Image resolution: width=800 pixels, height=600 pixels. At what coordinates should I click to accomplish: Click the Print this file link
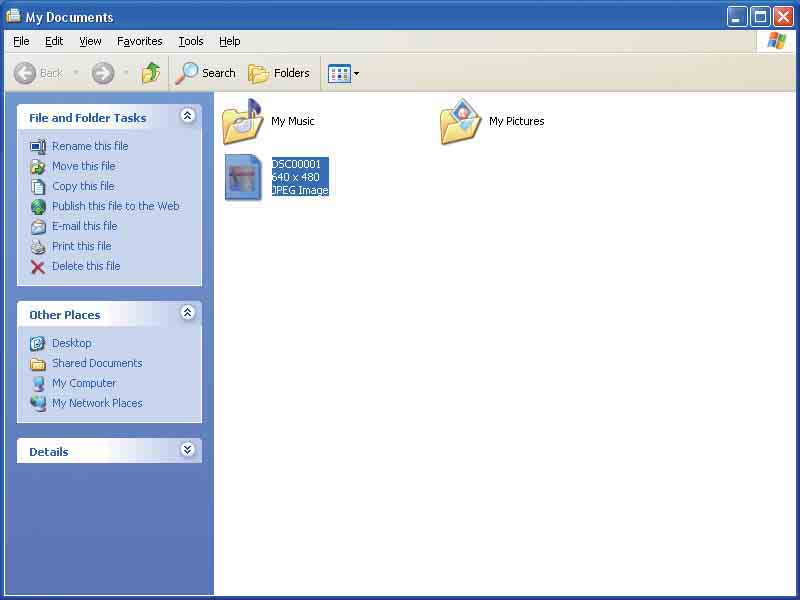coord(82,246)
